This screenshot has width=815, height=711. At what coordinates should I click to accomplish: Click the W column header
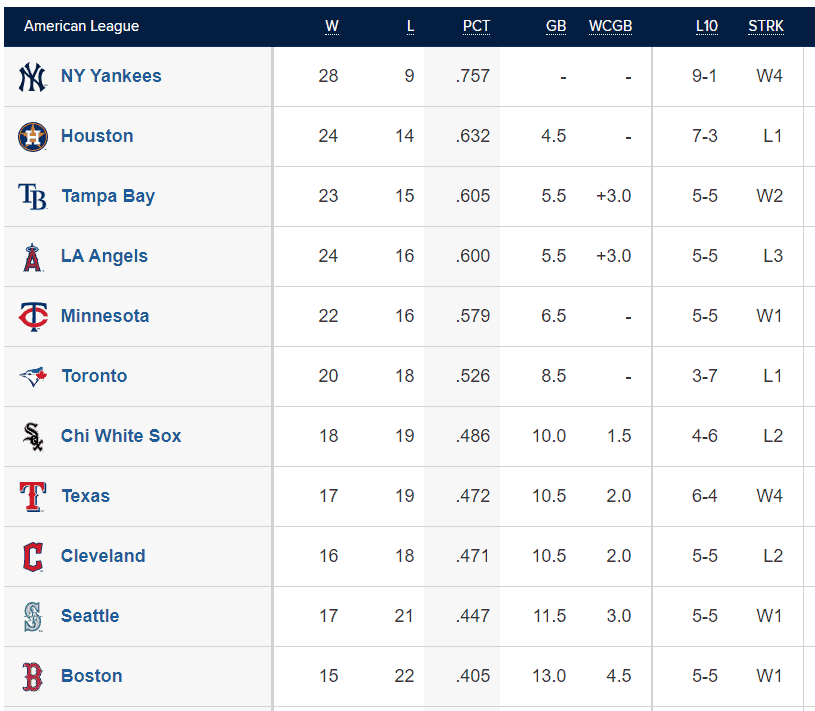pyautogui.click(x=332, y=26)
